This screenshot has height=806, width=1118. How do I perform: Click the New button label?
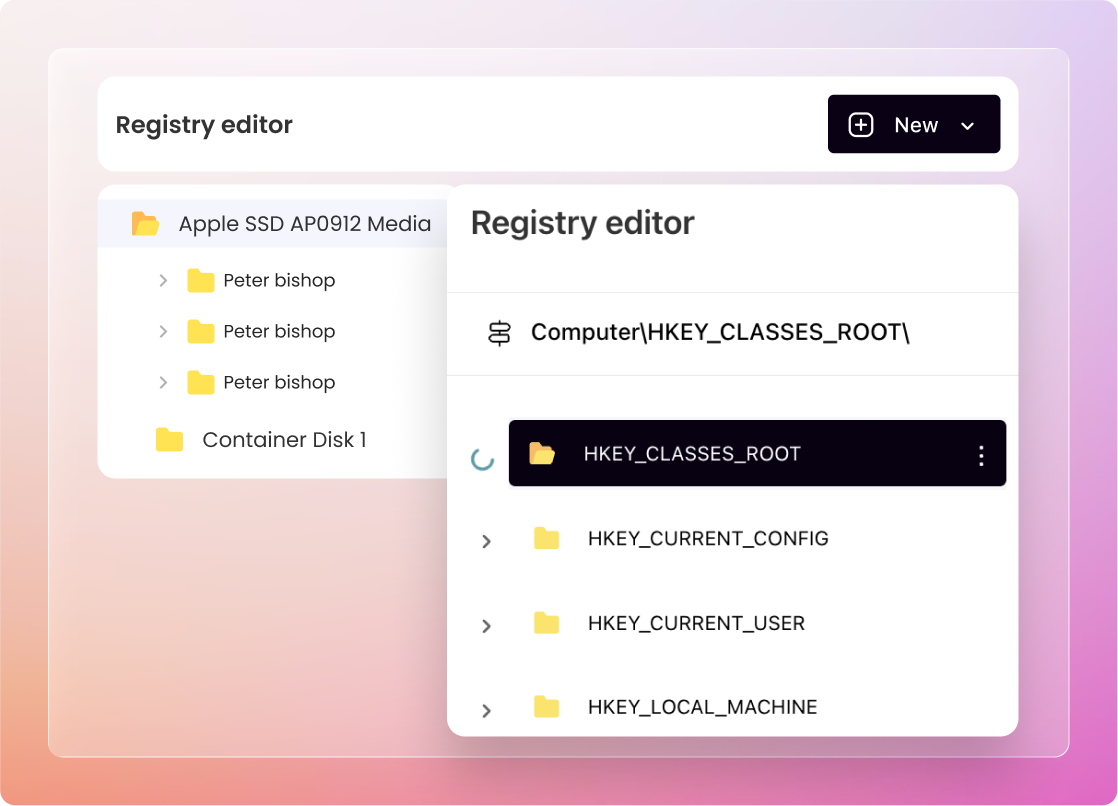pos(916,125)
